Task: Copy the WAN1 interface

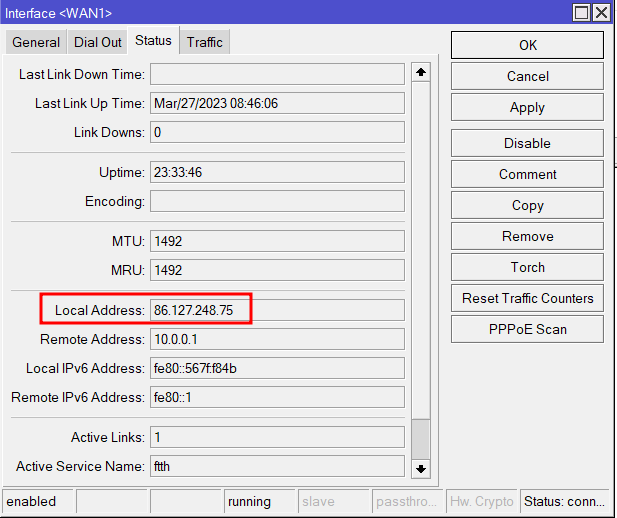Action: (527, 205)
